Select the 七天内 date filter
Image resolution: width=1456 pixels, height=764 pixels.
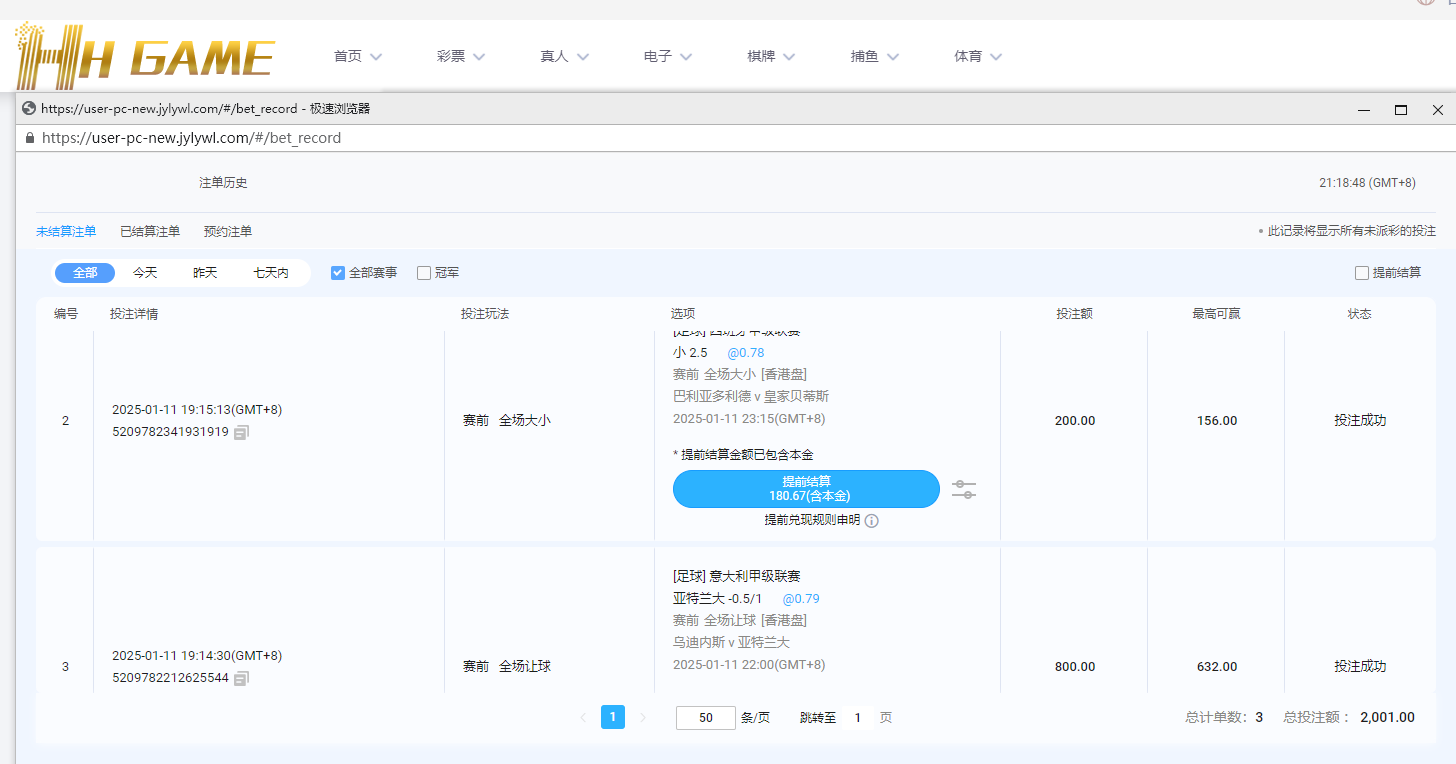(x=271, y=273)
